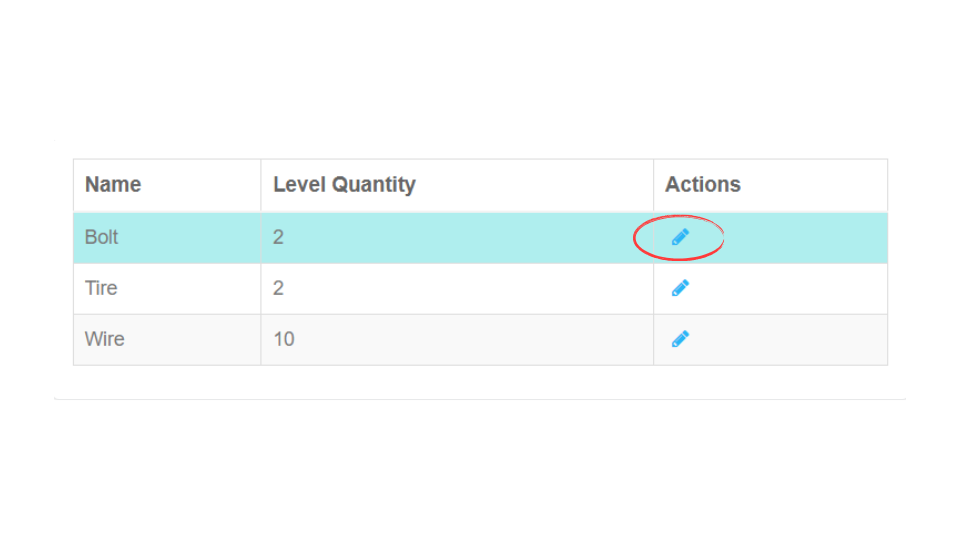Click Wire's level quantity value 10
960x540 pixels.
pos(284,339)
